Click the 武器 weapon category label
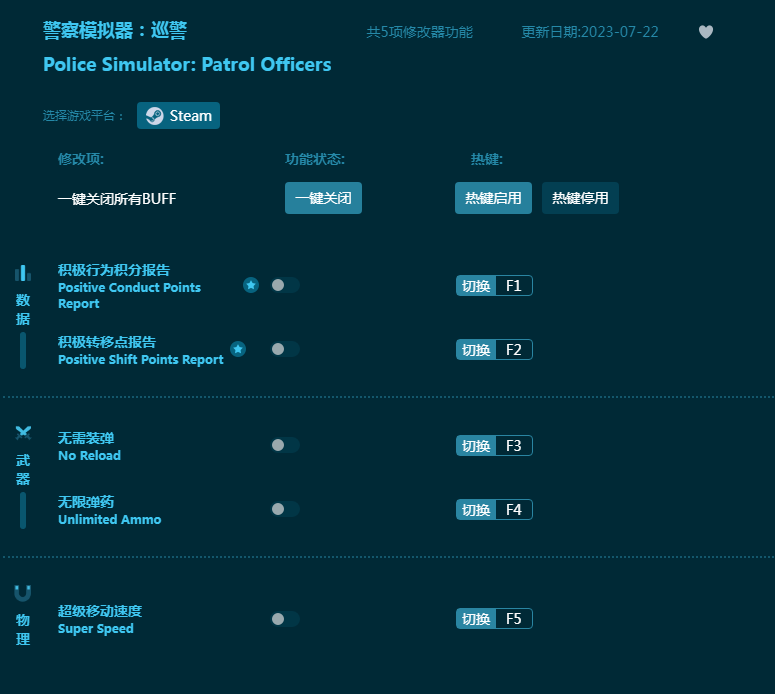The height and width of the screenshot is (694, 775). [23, 470]
